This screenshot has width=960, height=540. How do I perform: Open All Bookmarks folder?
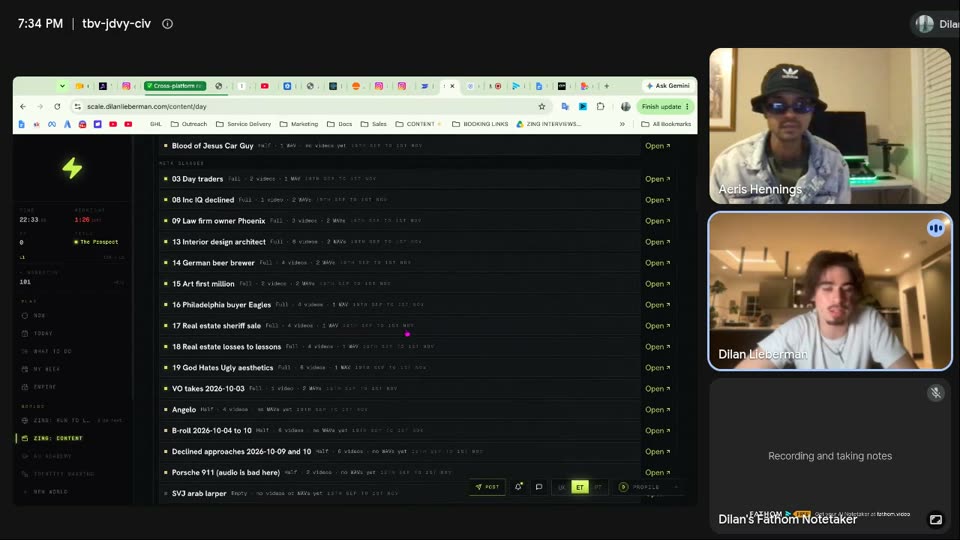666,124
